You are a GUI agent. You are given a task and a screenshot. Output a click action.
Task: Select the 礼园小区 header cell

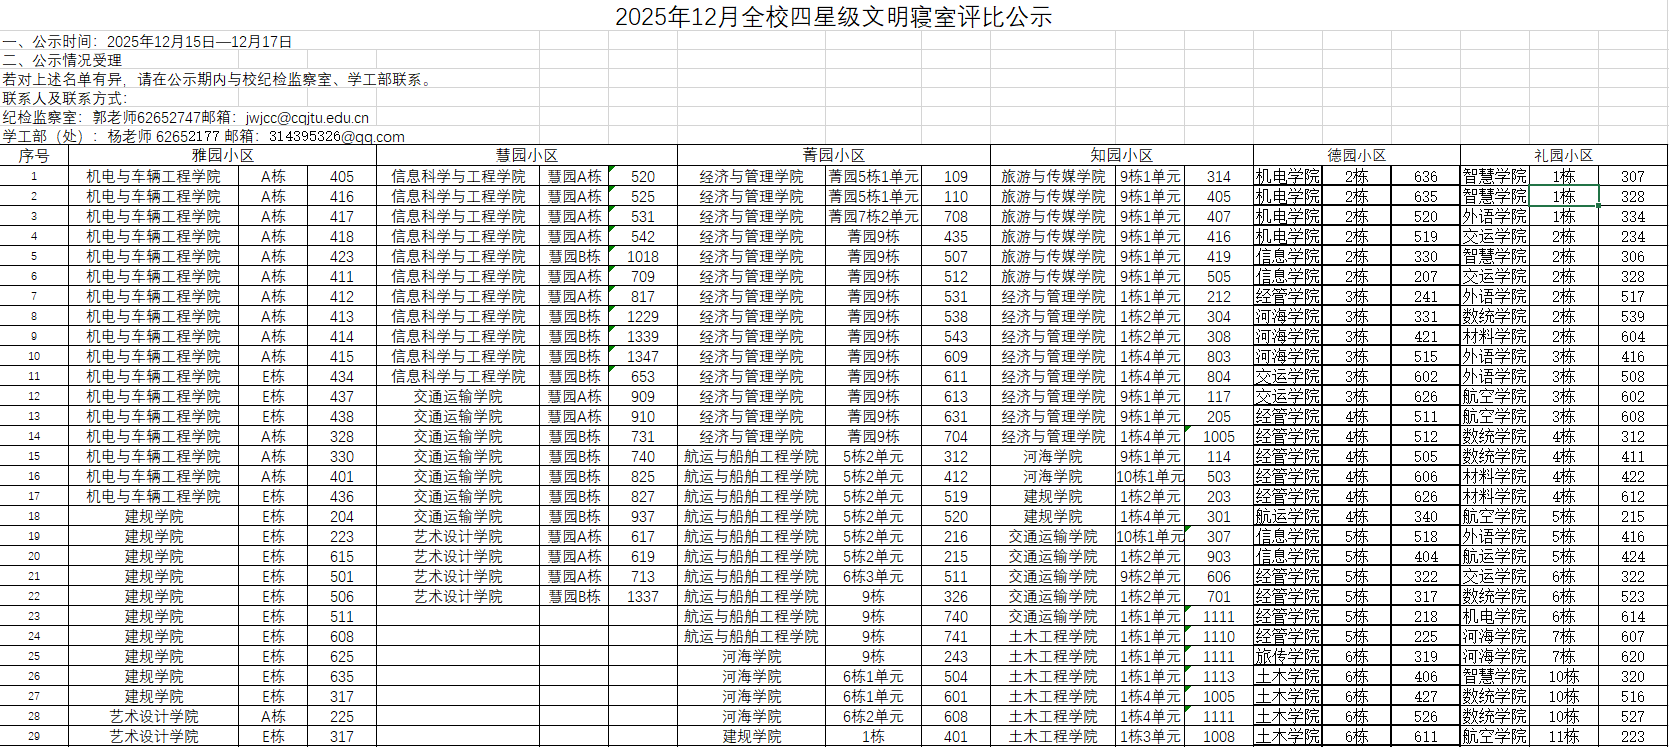1563,156
